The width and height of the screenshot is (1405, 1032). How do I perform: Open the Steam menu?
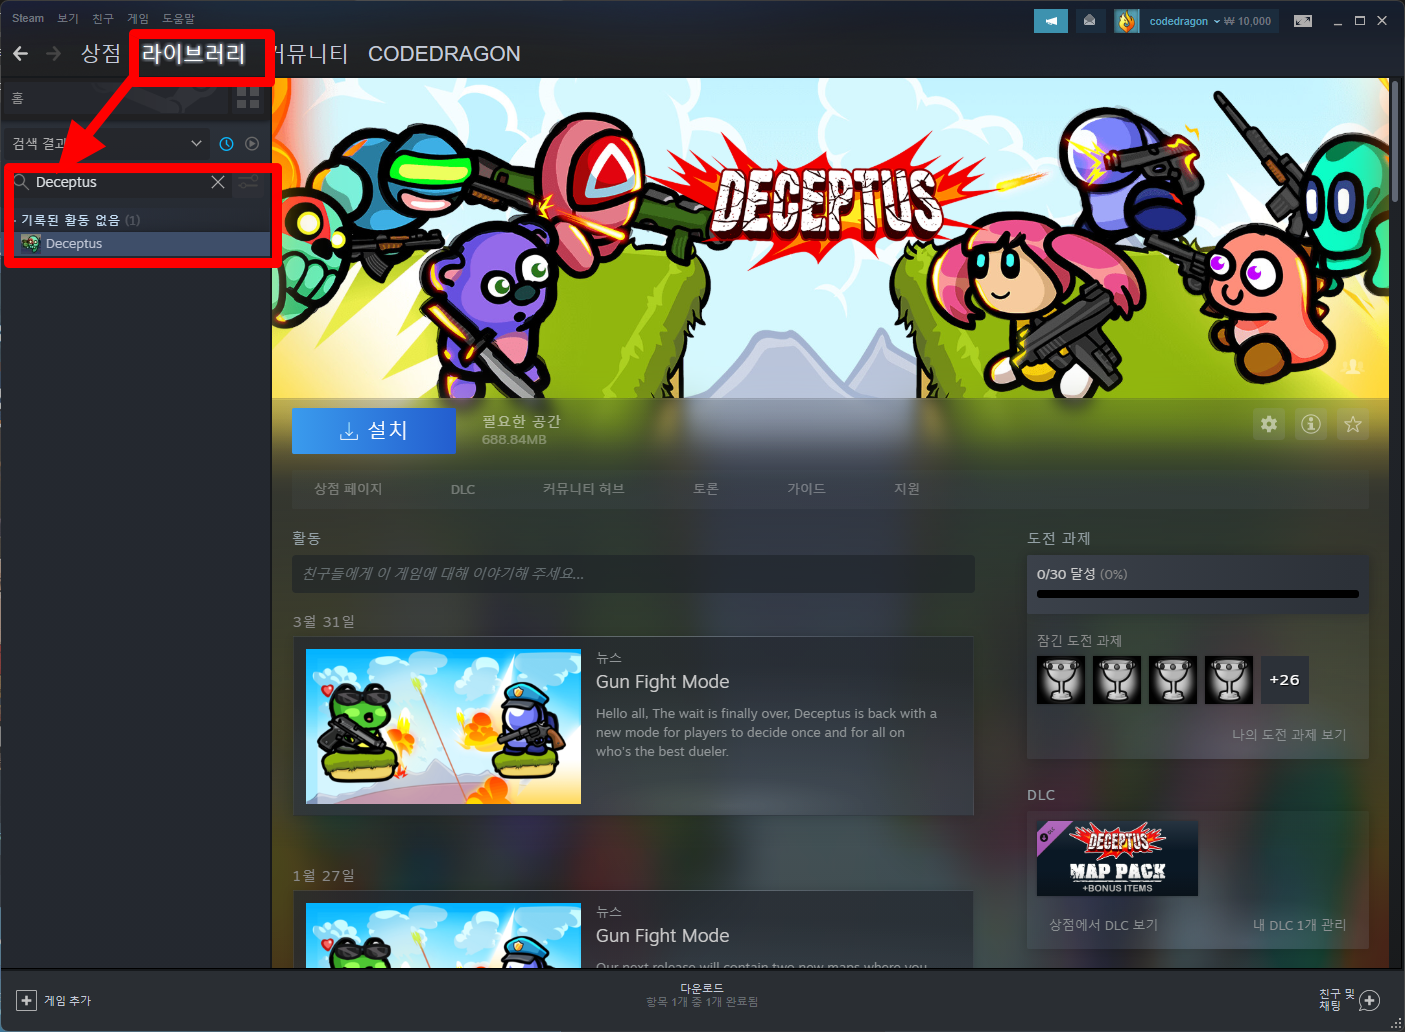tap(28, 18)
